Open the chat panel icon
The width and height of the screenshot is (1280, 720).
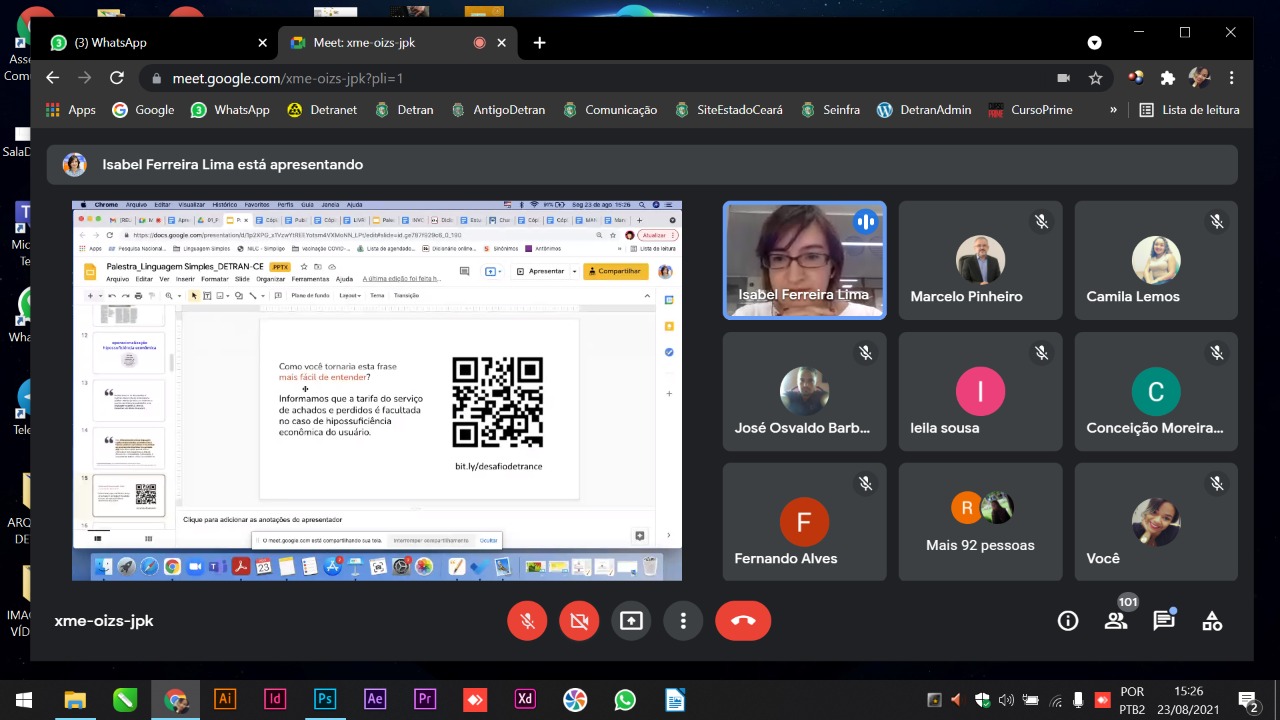pyautogui.click(x=1164, y=621)
